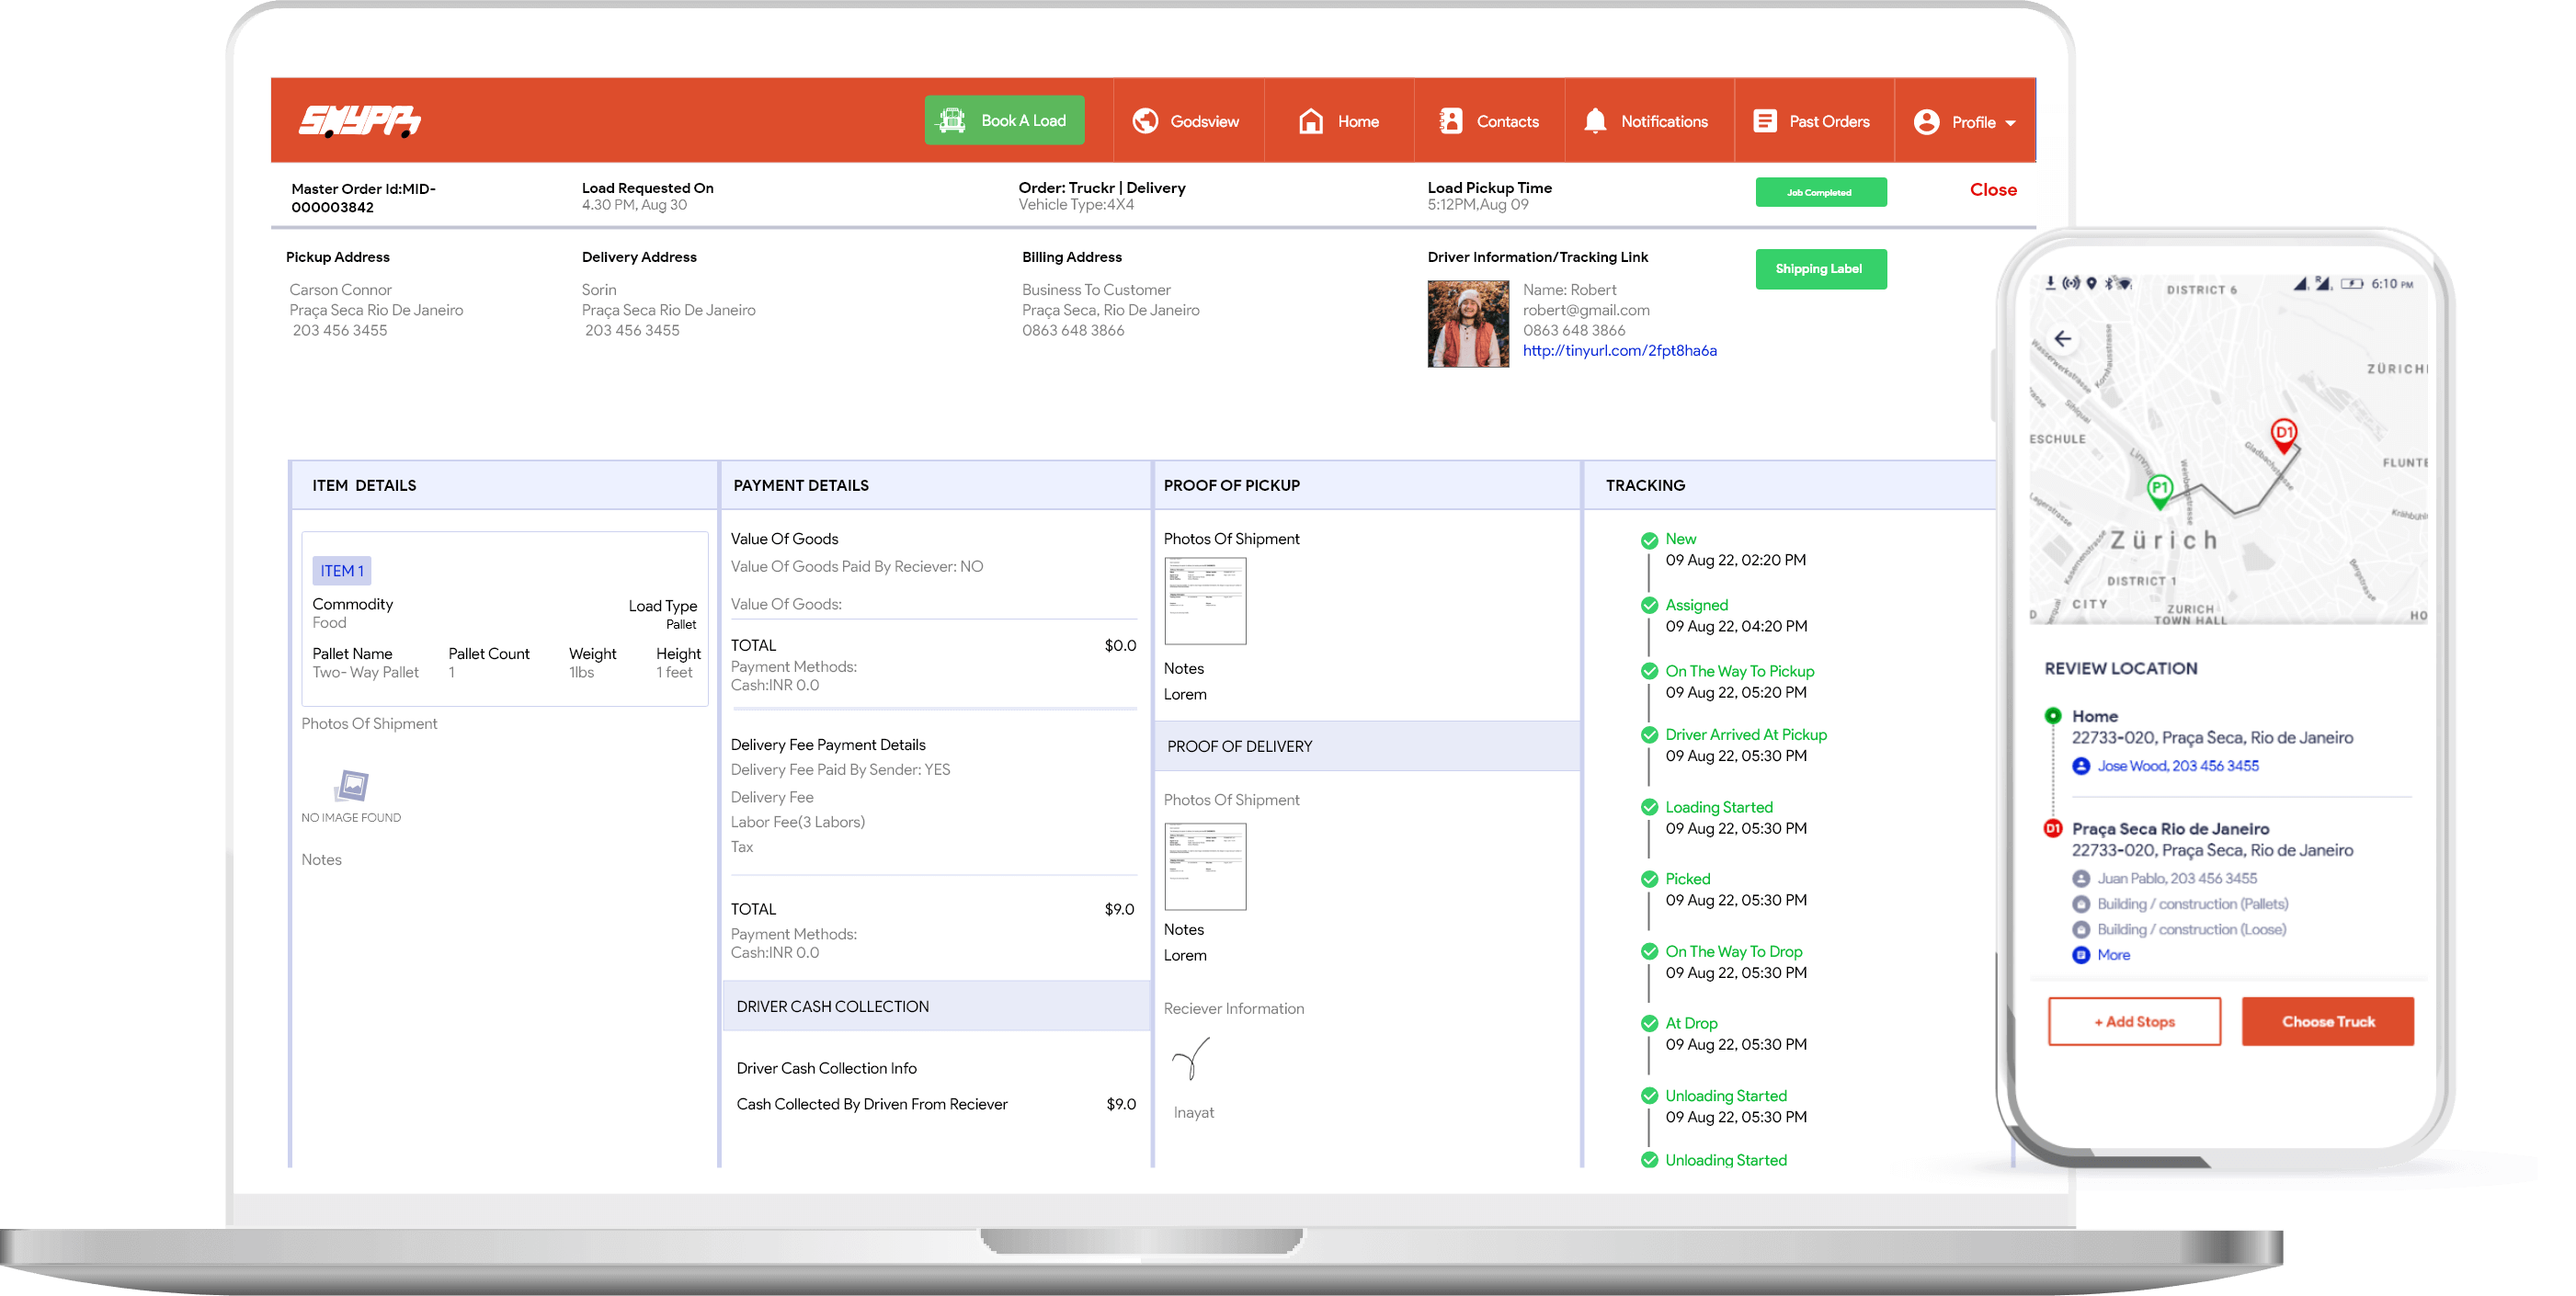Click Building / construction (Pallets) entry
The image size is (2576, 1296).
pyautogui.click(x=2180, y=904)
